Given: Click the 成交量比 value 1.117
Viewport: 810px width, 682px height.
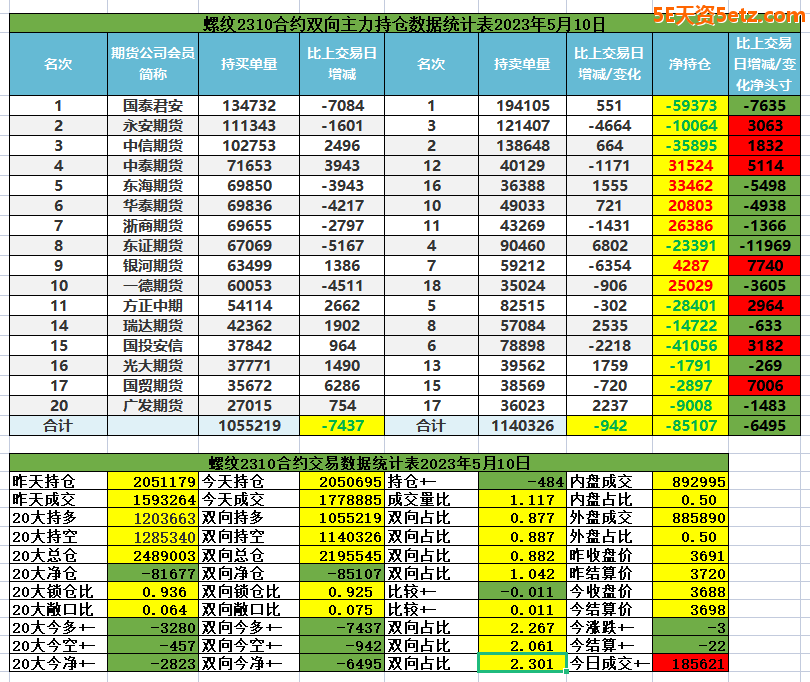Looking at the screenshot, I should (x=523, y=500).
